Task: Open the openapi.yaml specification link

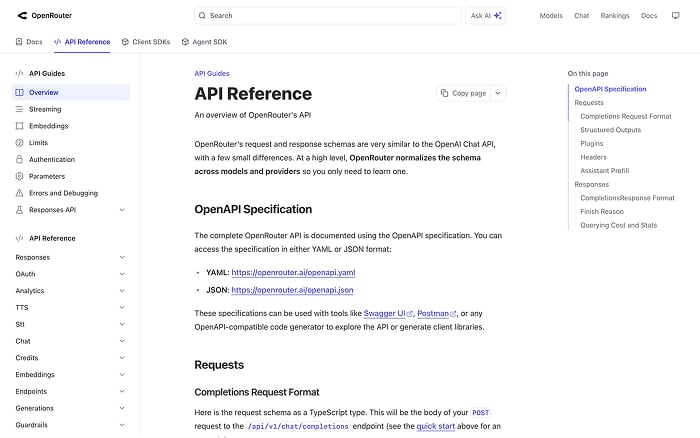Action: 293,272
